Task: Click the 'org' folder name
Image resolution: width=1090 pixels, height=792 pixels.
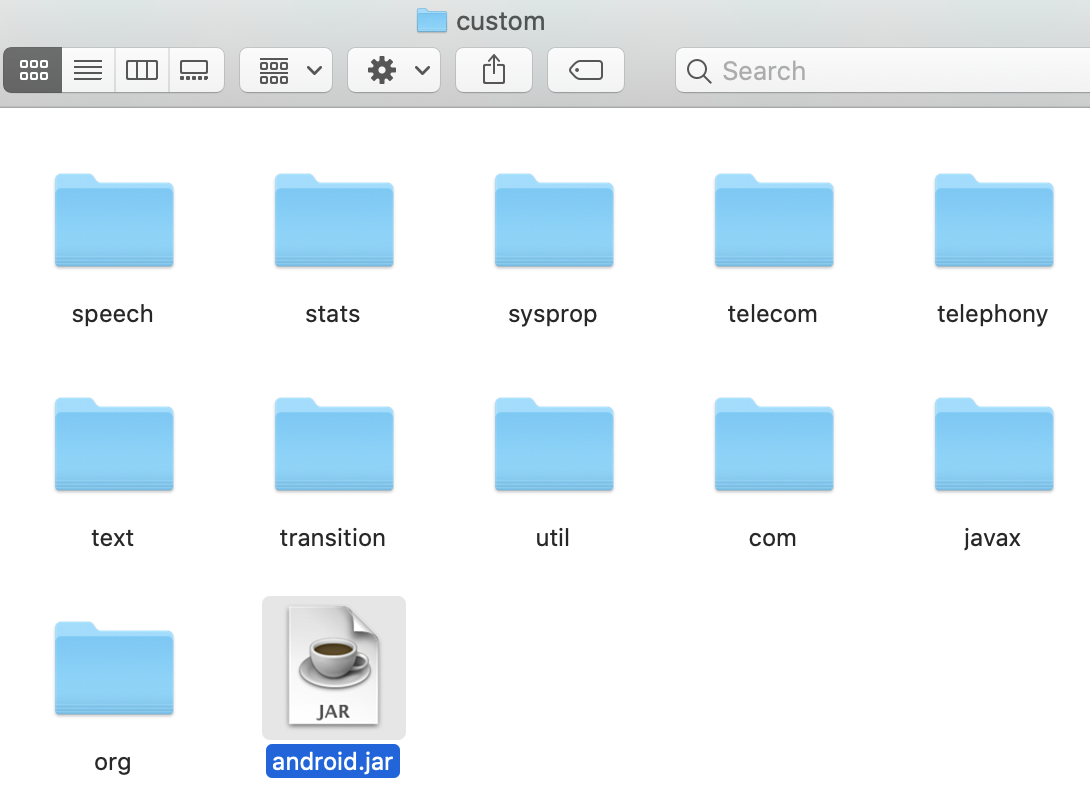Action: point(113,762)
